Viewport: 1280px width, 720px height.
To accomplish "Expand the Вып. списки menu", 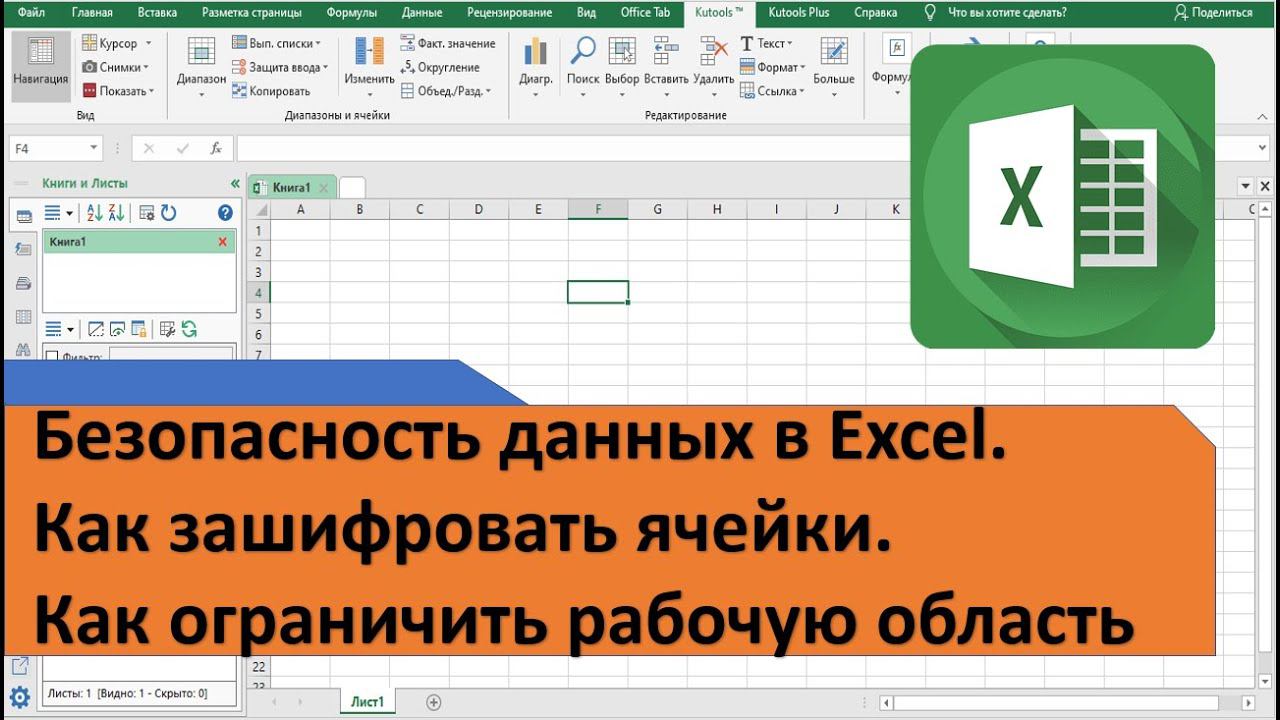I will pyautogui.click(x=277, y=43).
